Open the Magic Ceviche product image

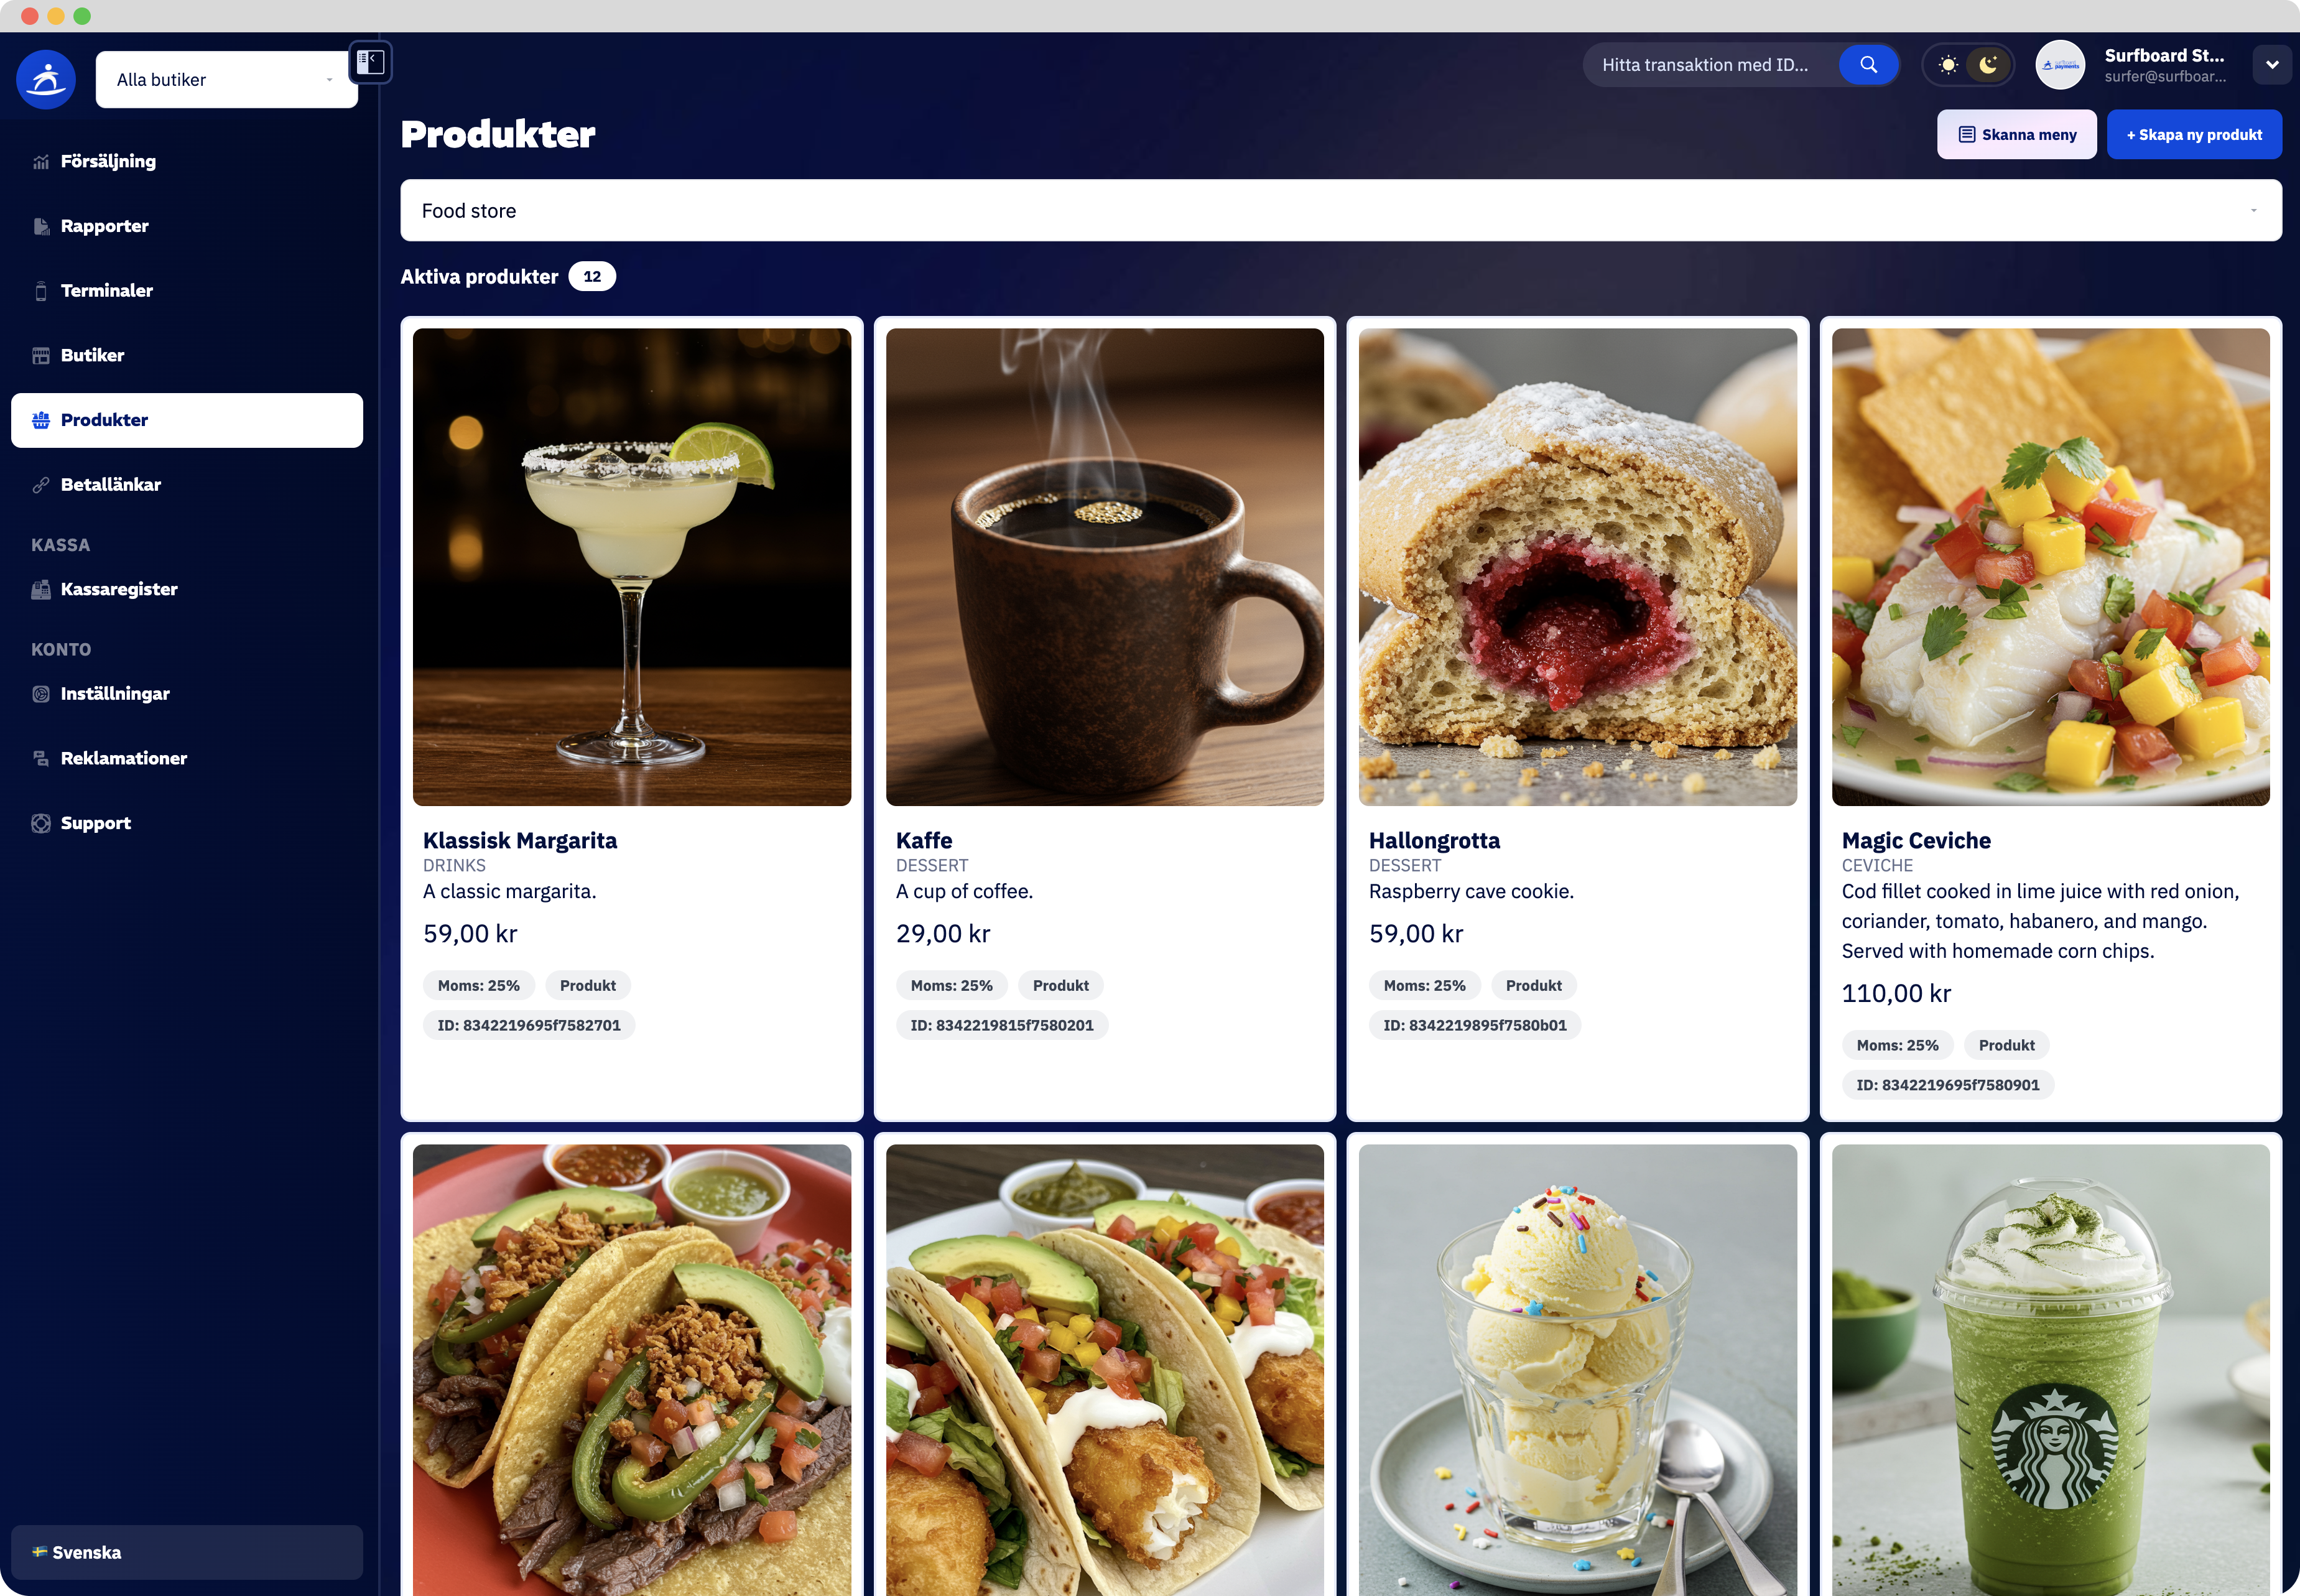click(2050, 567)
